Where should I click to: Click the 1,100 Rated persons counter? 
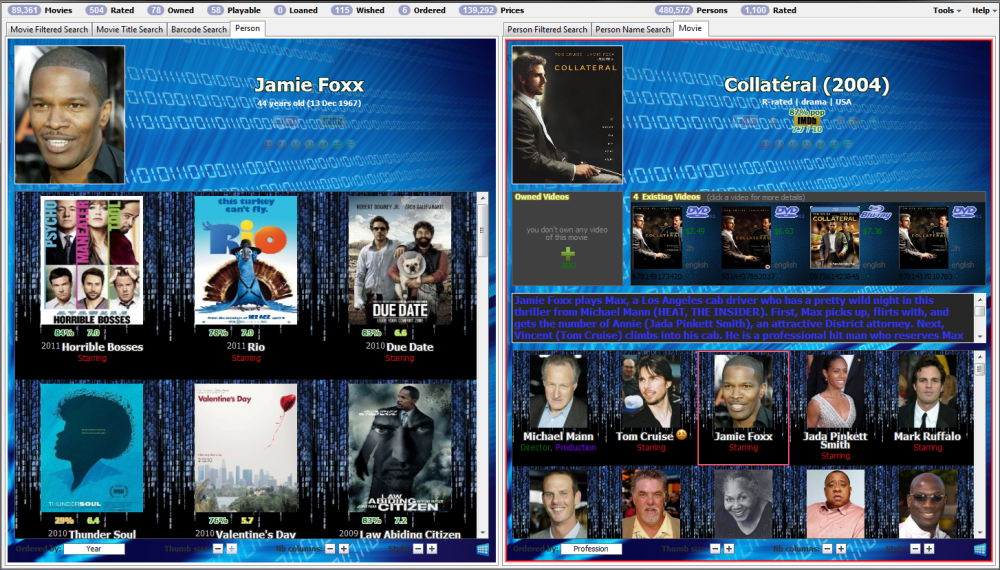coord(768,10)
